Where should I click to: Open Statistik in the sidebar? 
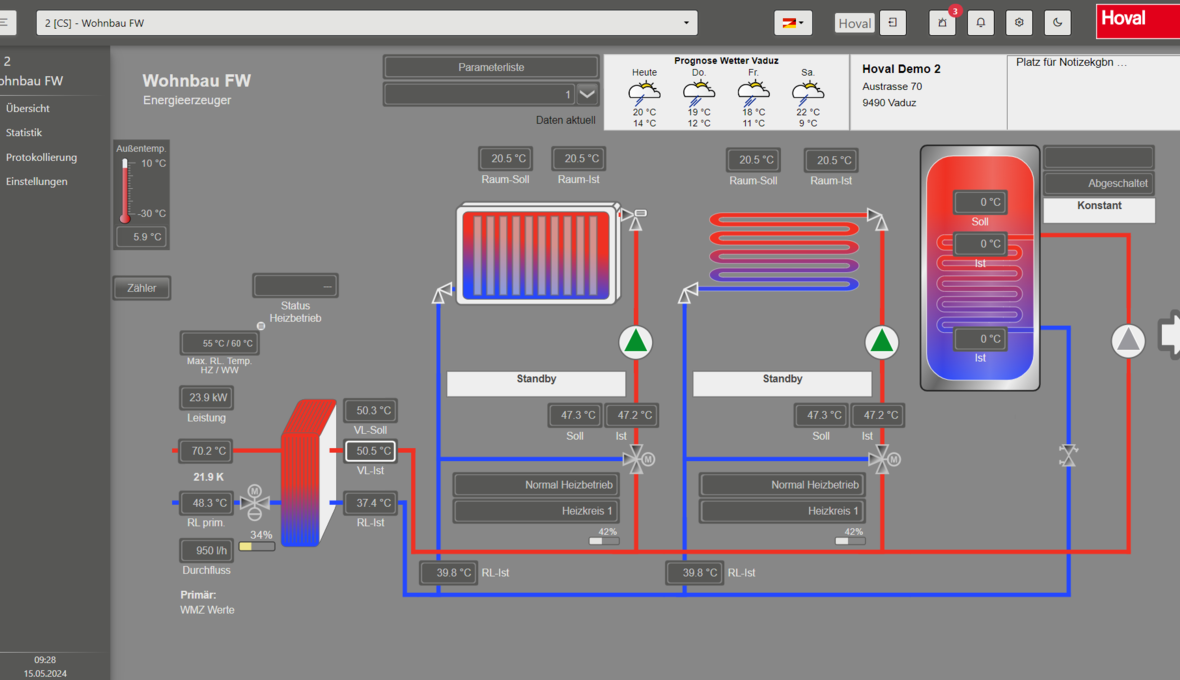point(24,133)
